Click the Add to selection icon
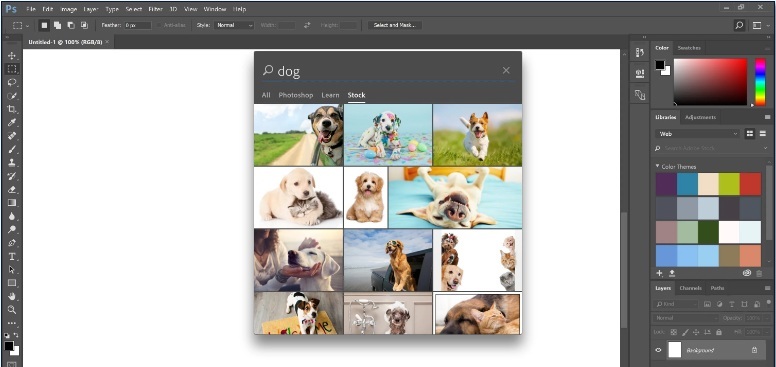776x367 pixels. pyautogui.click(x=57, y=25)
